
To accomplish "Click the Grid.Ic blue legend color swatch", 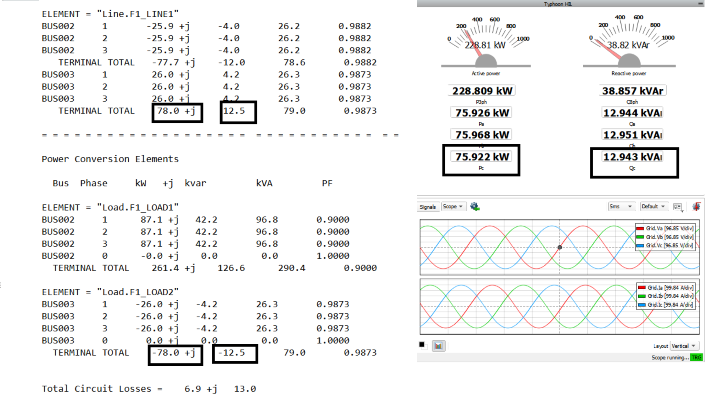I will tap(639, 302).
